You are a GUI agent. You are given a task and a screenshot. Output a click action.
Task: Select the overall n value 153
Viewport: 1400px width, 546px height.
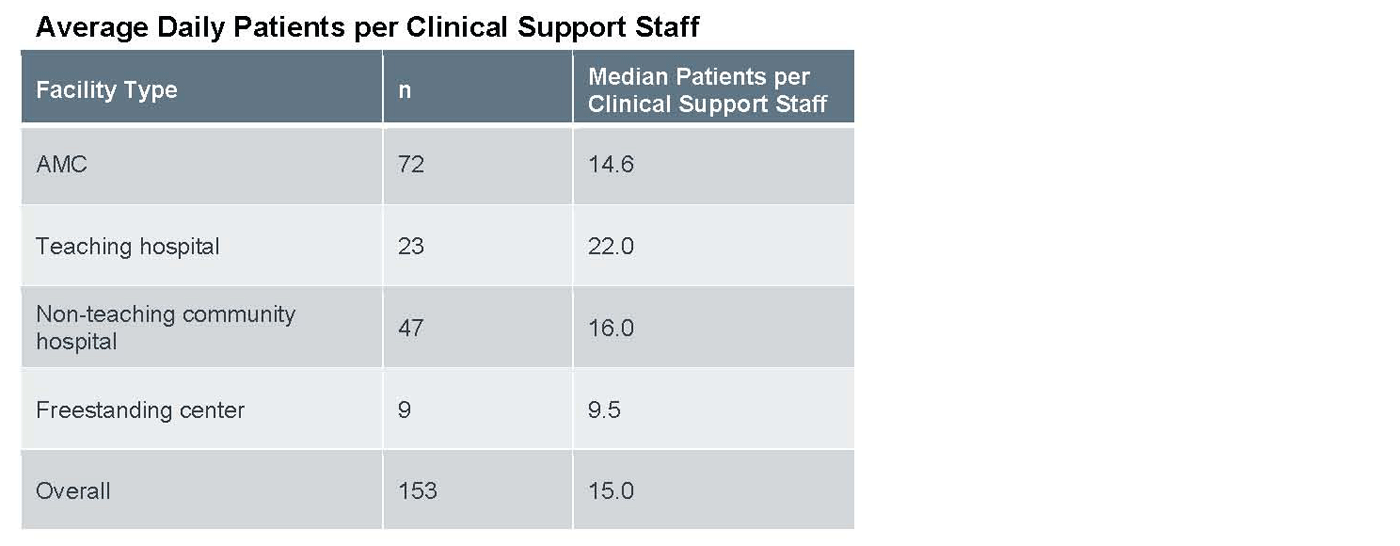pos(417,491)
